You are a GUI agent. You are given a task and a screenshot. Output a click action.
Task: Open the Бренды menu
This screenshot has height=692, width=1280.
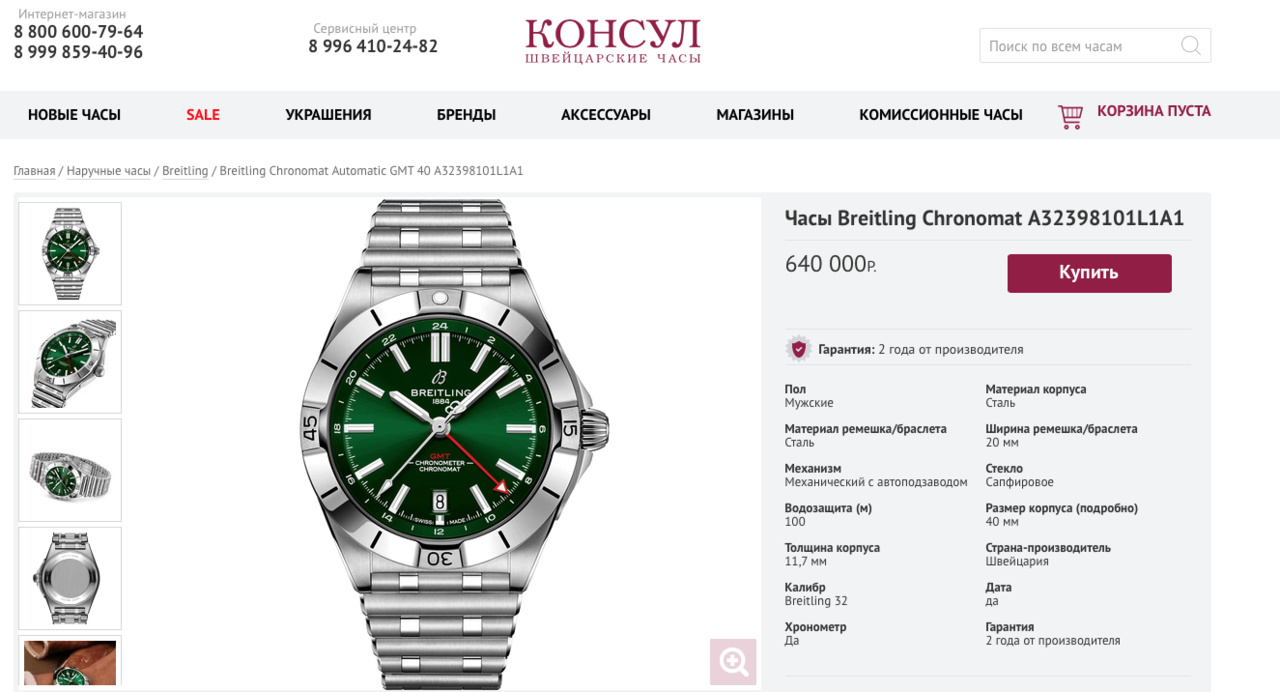[x=466, y=115]
